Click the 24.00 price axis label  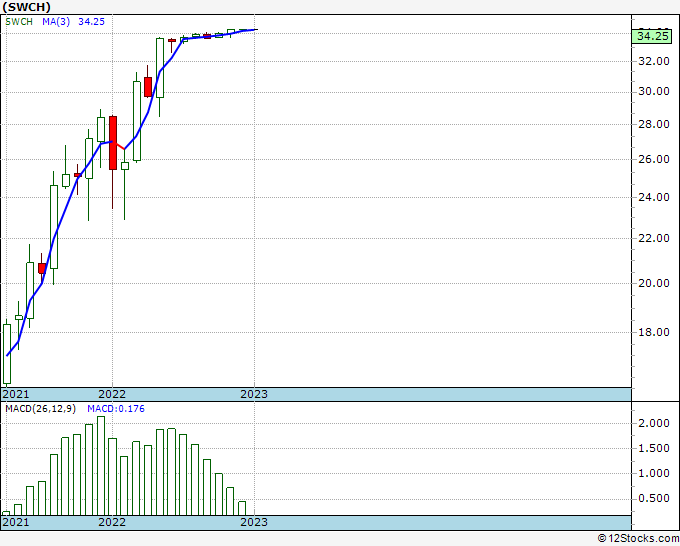tap(654, 197)
